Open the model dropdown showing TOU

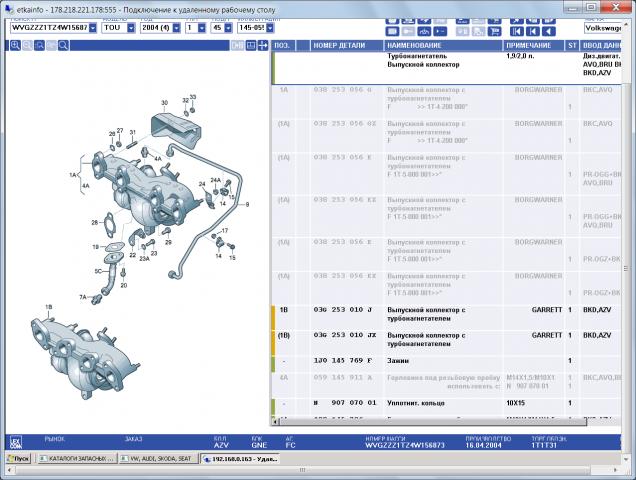click(x=131, y=28)
